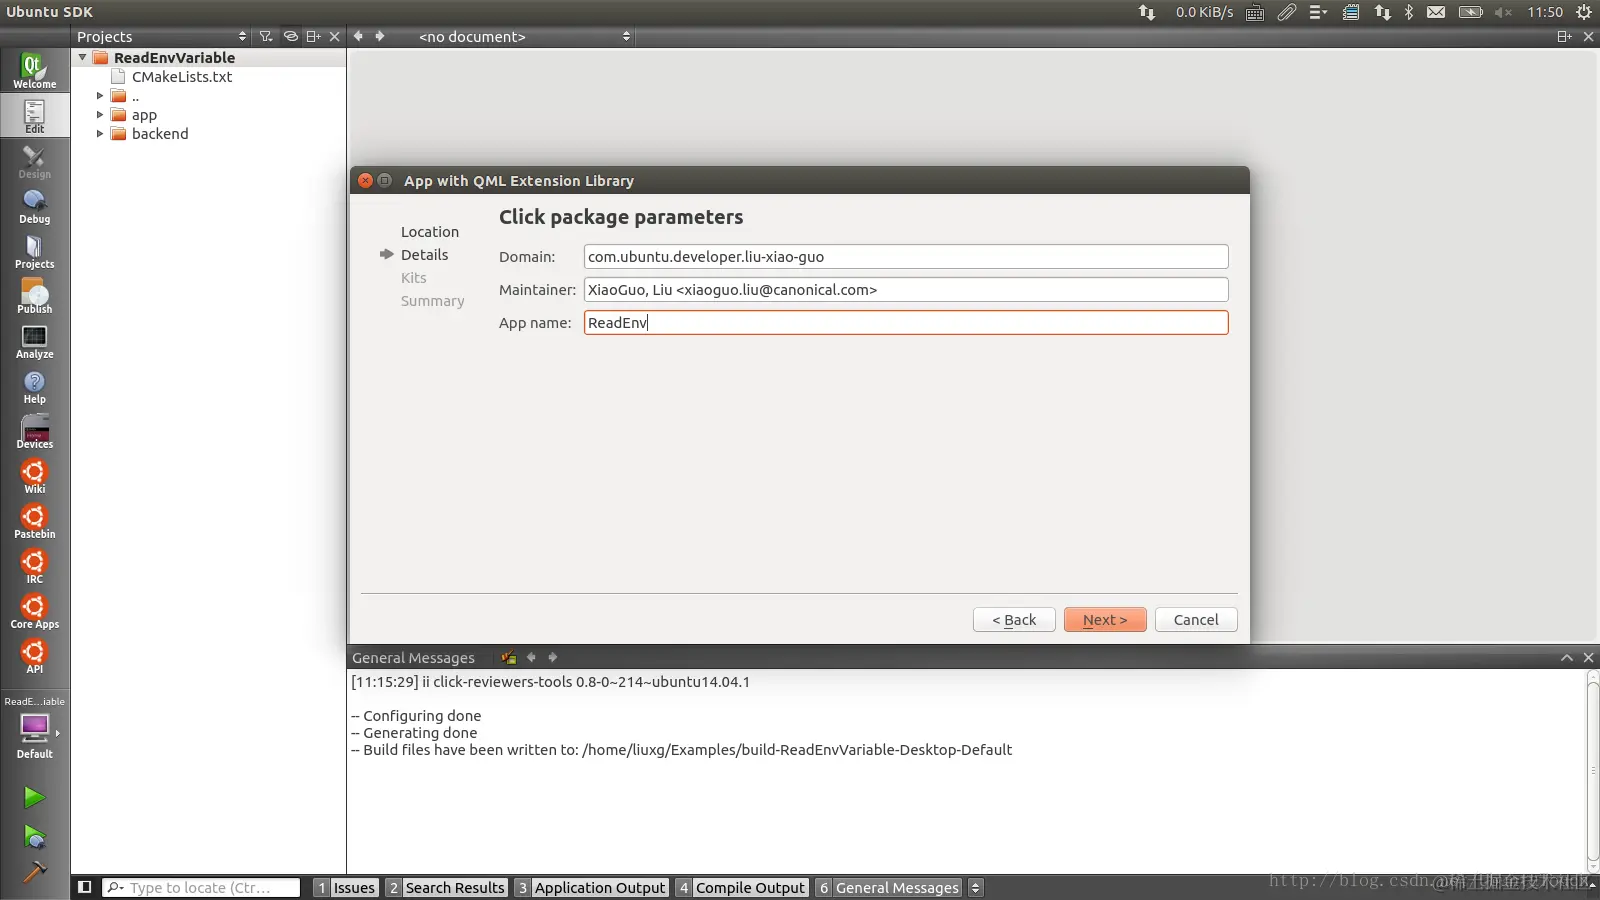Open the Qt Welcome mode
This screenshot has height=900, width=1600.
(34, 71)
